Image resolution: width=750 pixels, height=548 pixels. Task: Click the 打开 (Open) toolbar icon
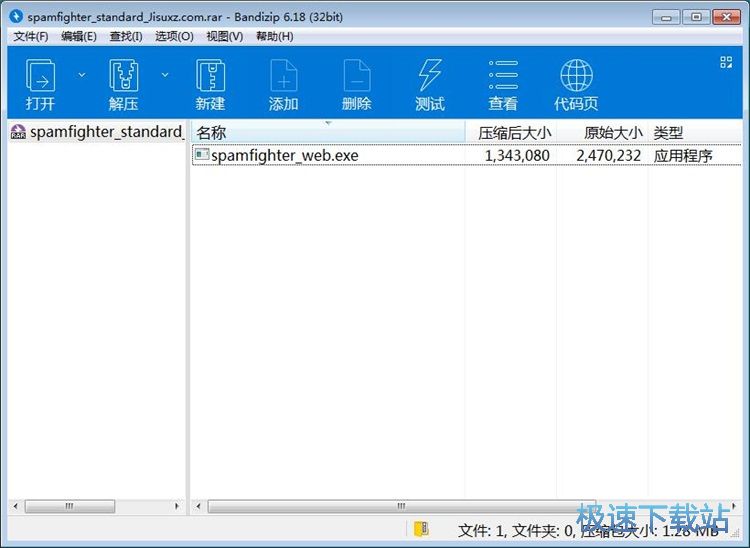pyautogui.click(x=40, y=84)
